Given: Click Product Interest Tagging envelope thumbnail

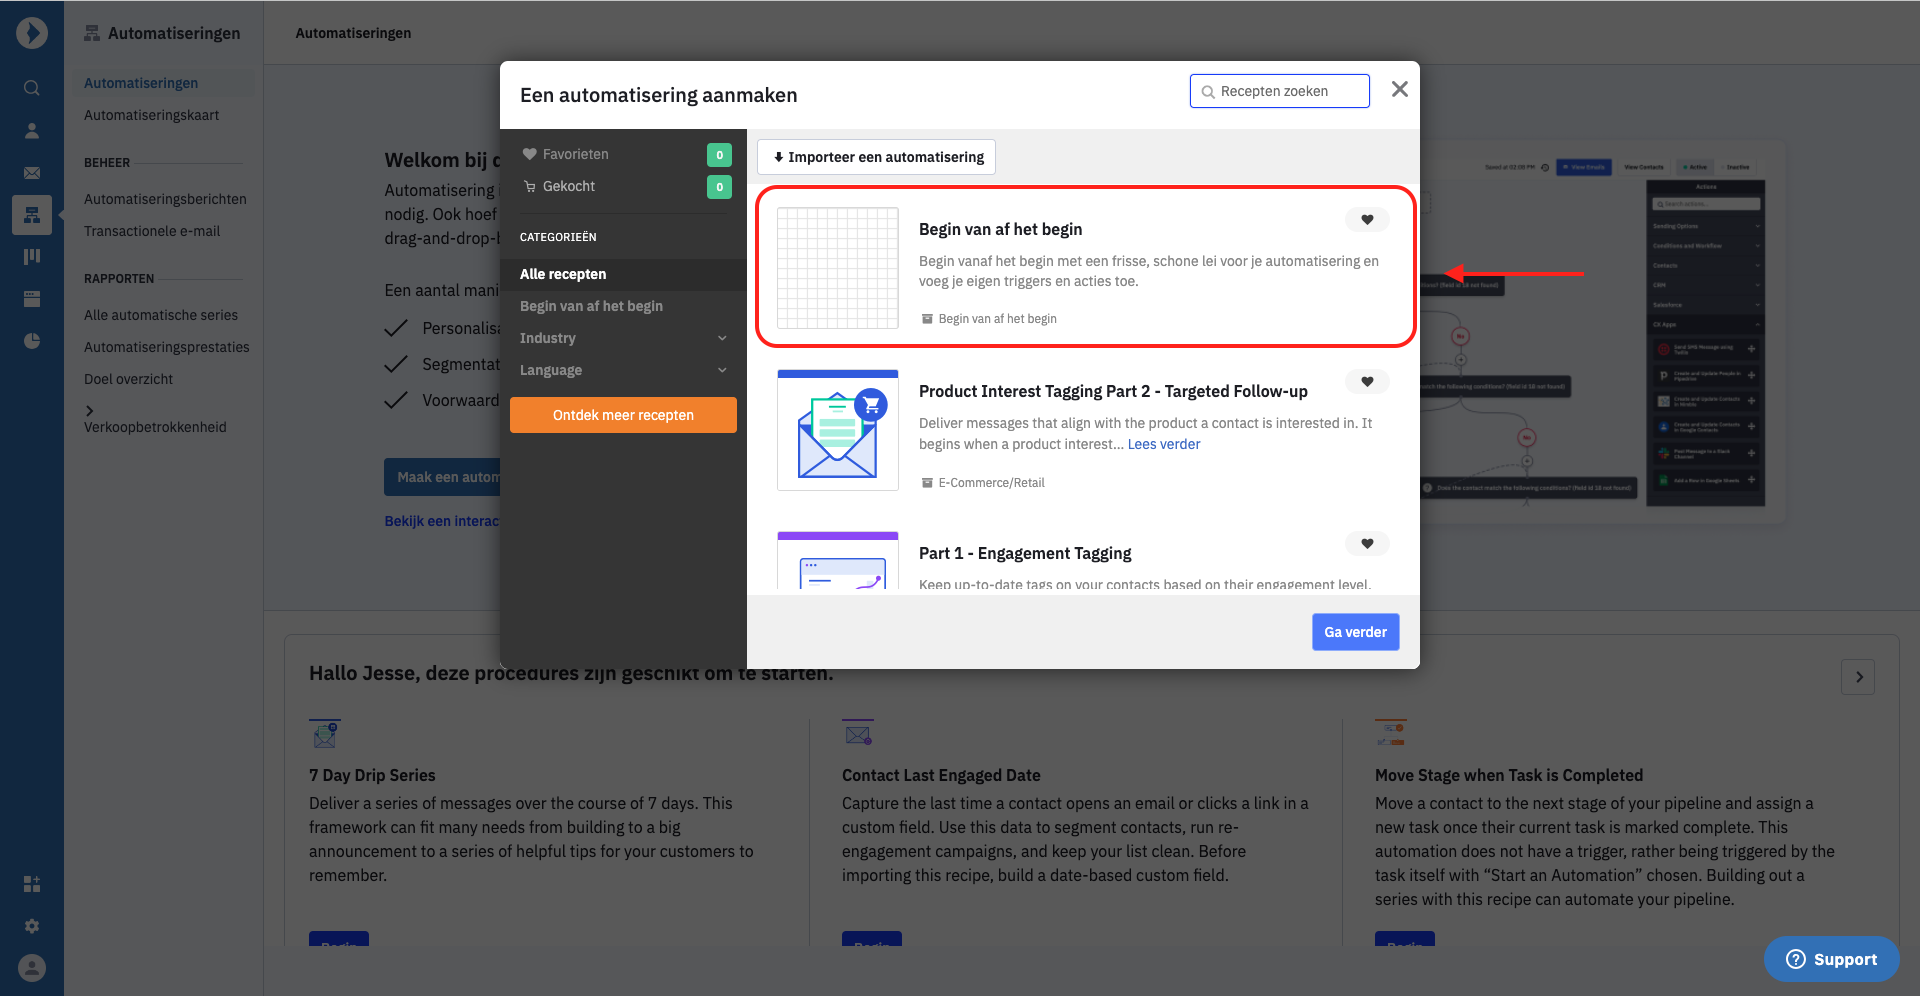Looking at the screenshot, I should pyautogui.click(x=838, y=430).
